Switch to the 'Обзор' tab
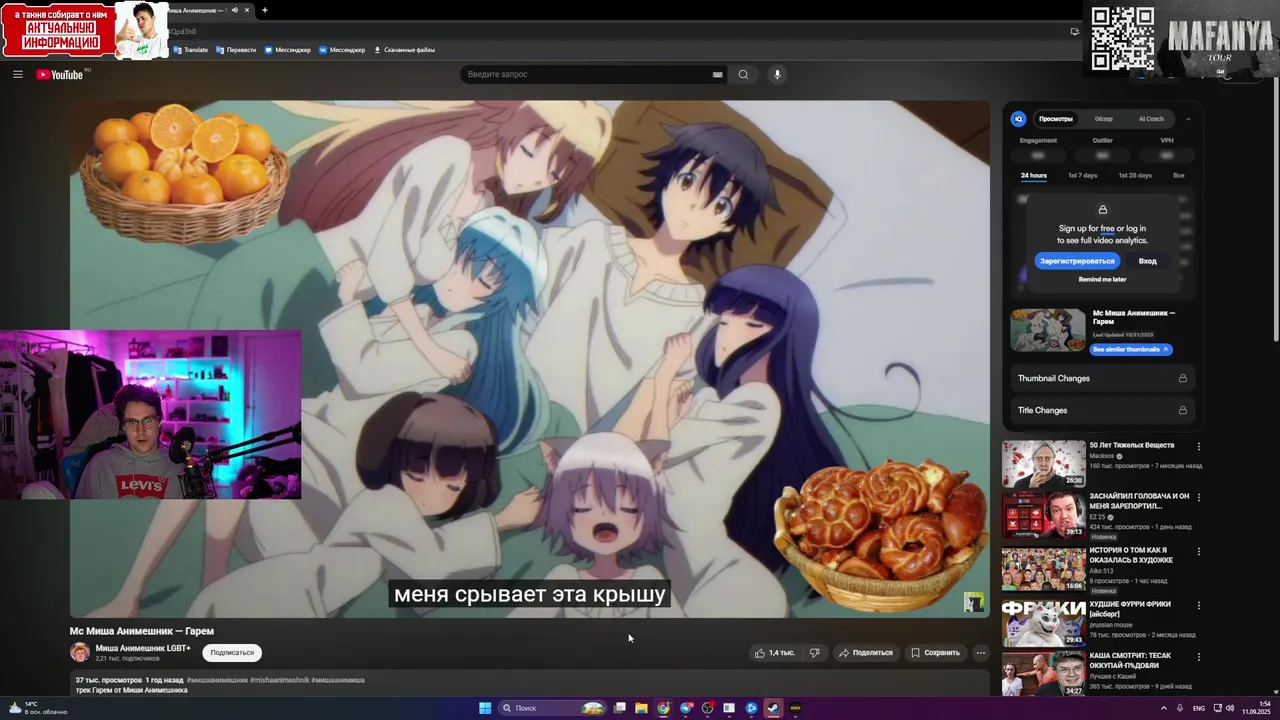This screenshot has width=1280, height=720. point(1103,119)
